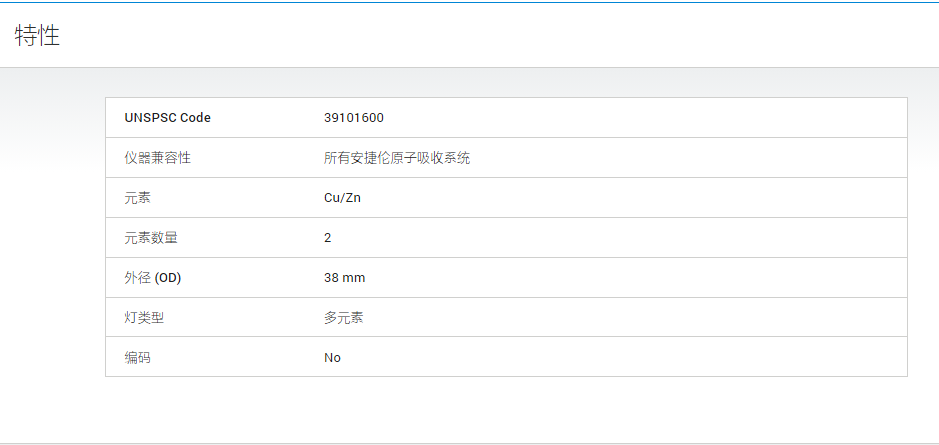Screen dimensions: 939x445
Task: Click the 外径 (OD) label
Action: [153, 278]
